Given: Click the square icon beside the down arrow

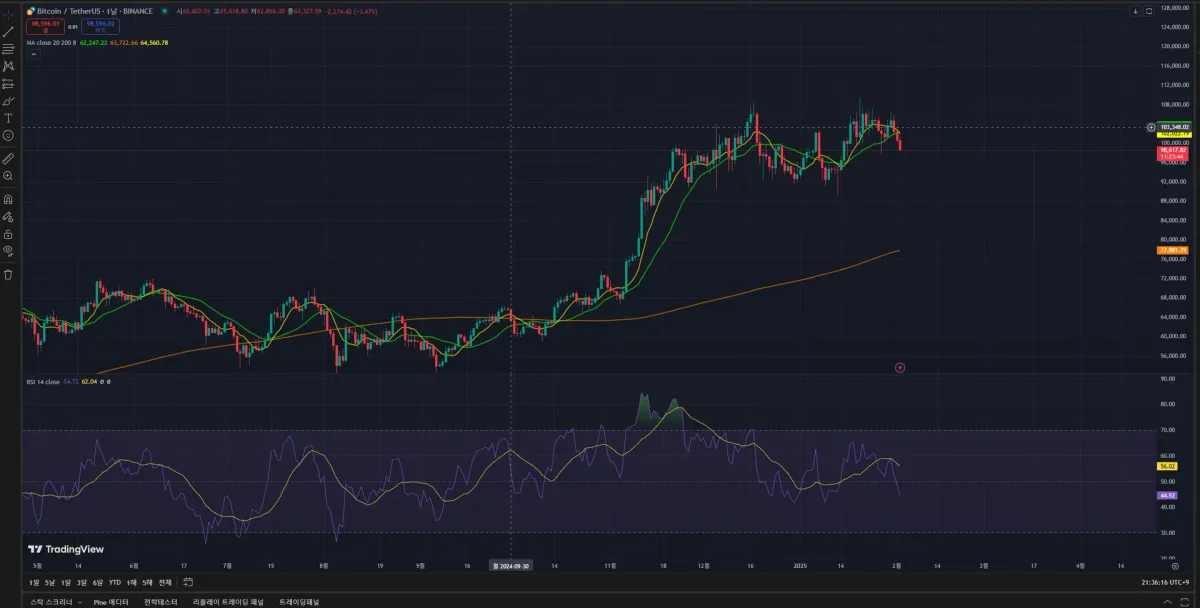Looking at the screenshot, I should (x=1149, y=11).
